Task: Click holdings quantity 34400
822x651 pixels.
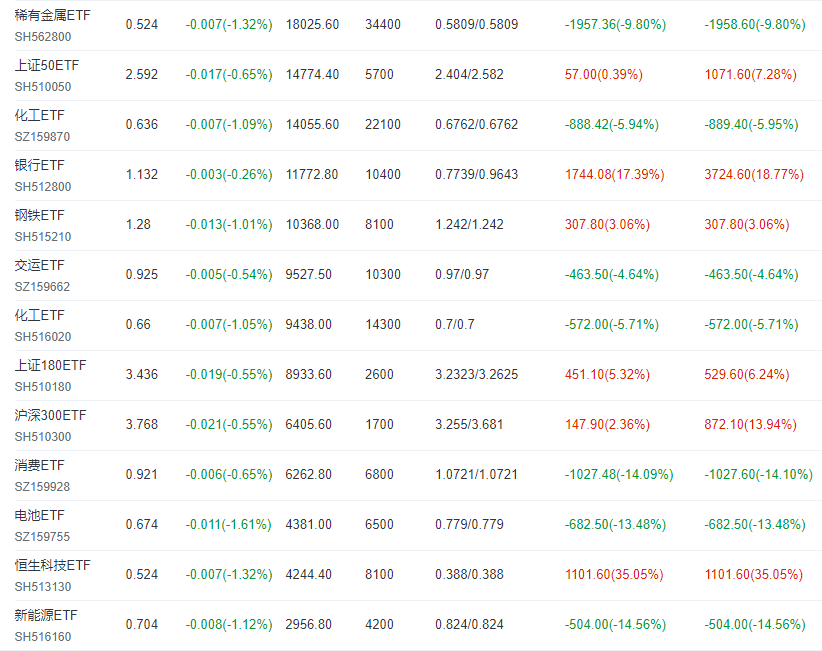Action: click(x=383, y=25)
